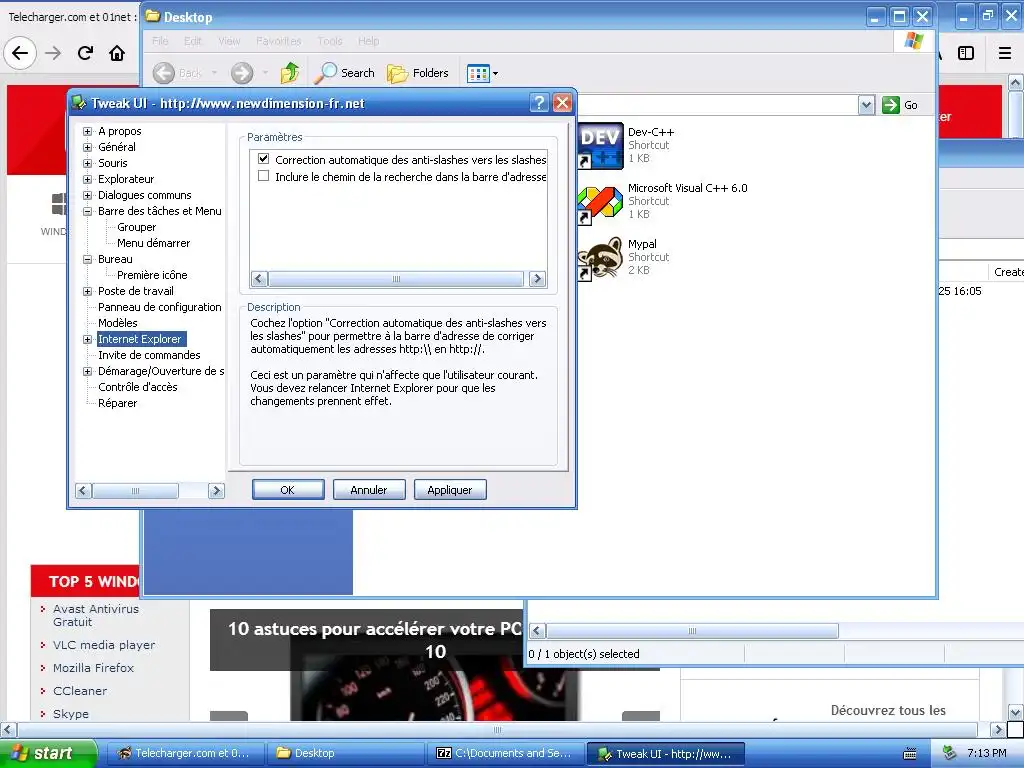Image resolution: width=1024 pixels, height=768 pixels.
Task: Expand the Souris tree node
Action: (88, 163)
